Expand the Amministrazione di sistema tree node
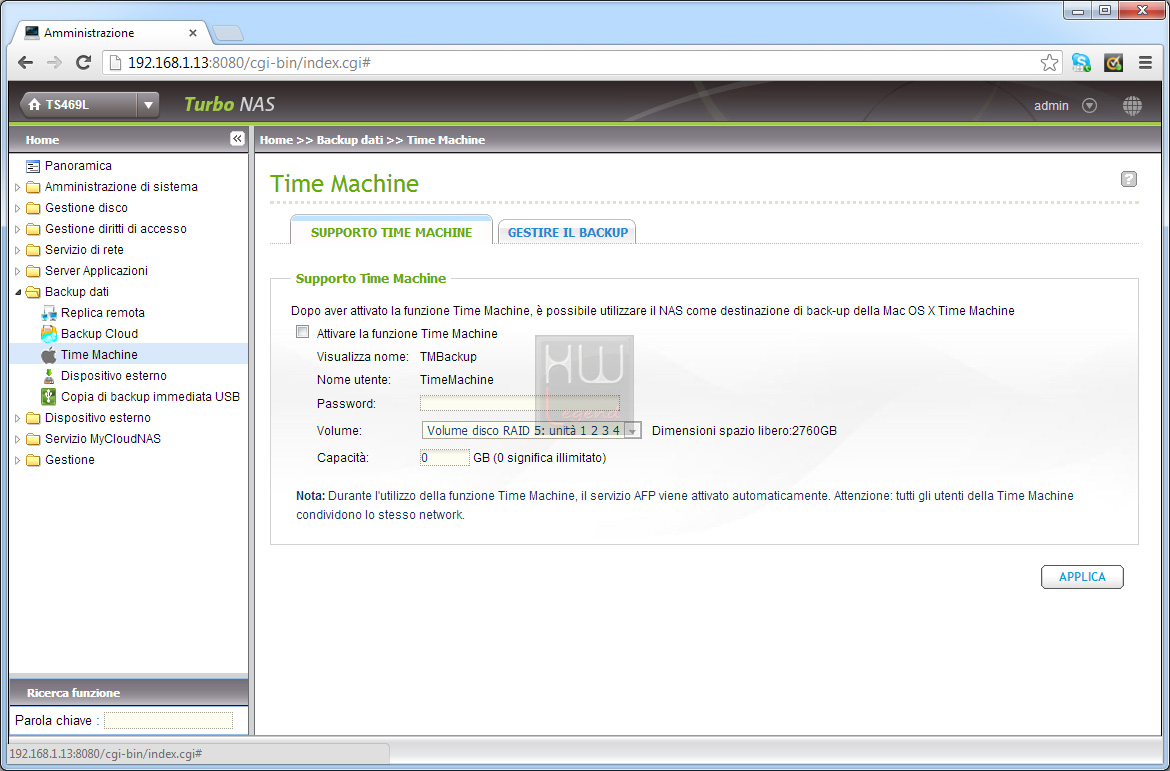 pyautogui.click(x=18, y=187)
